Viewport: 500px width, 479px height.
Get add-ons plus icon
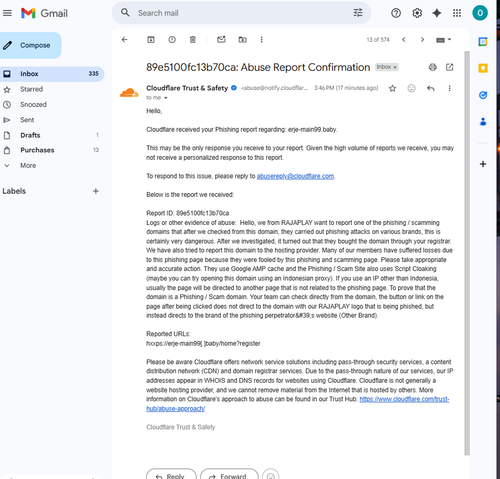click(x=483, y=164)
